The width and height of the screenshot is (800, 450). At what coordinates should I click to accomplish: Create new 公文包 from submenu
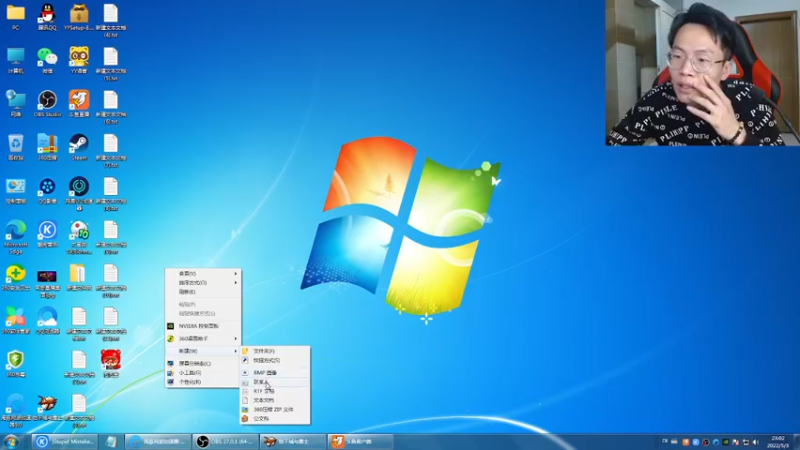click(x=275, y=419)
